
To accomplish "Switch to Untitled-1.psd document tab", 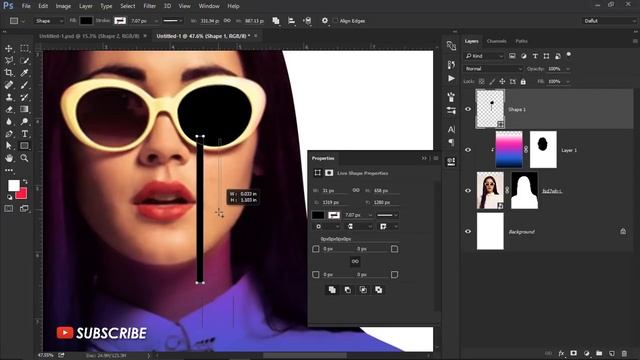I will click(89, 36).
